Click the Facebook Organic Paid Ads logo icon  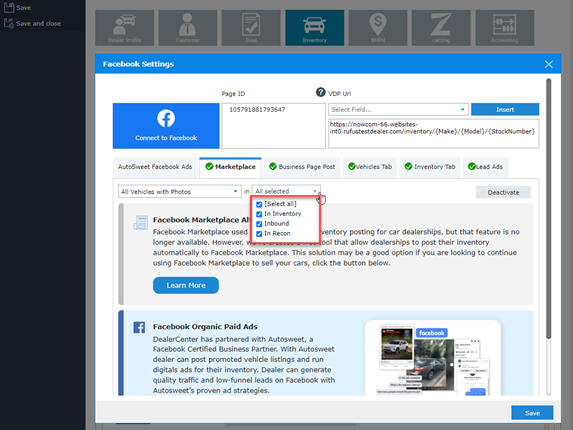[x=139, y=327]
